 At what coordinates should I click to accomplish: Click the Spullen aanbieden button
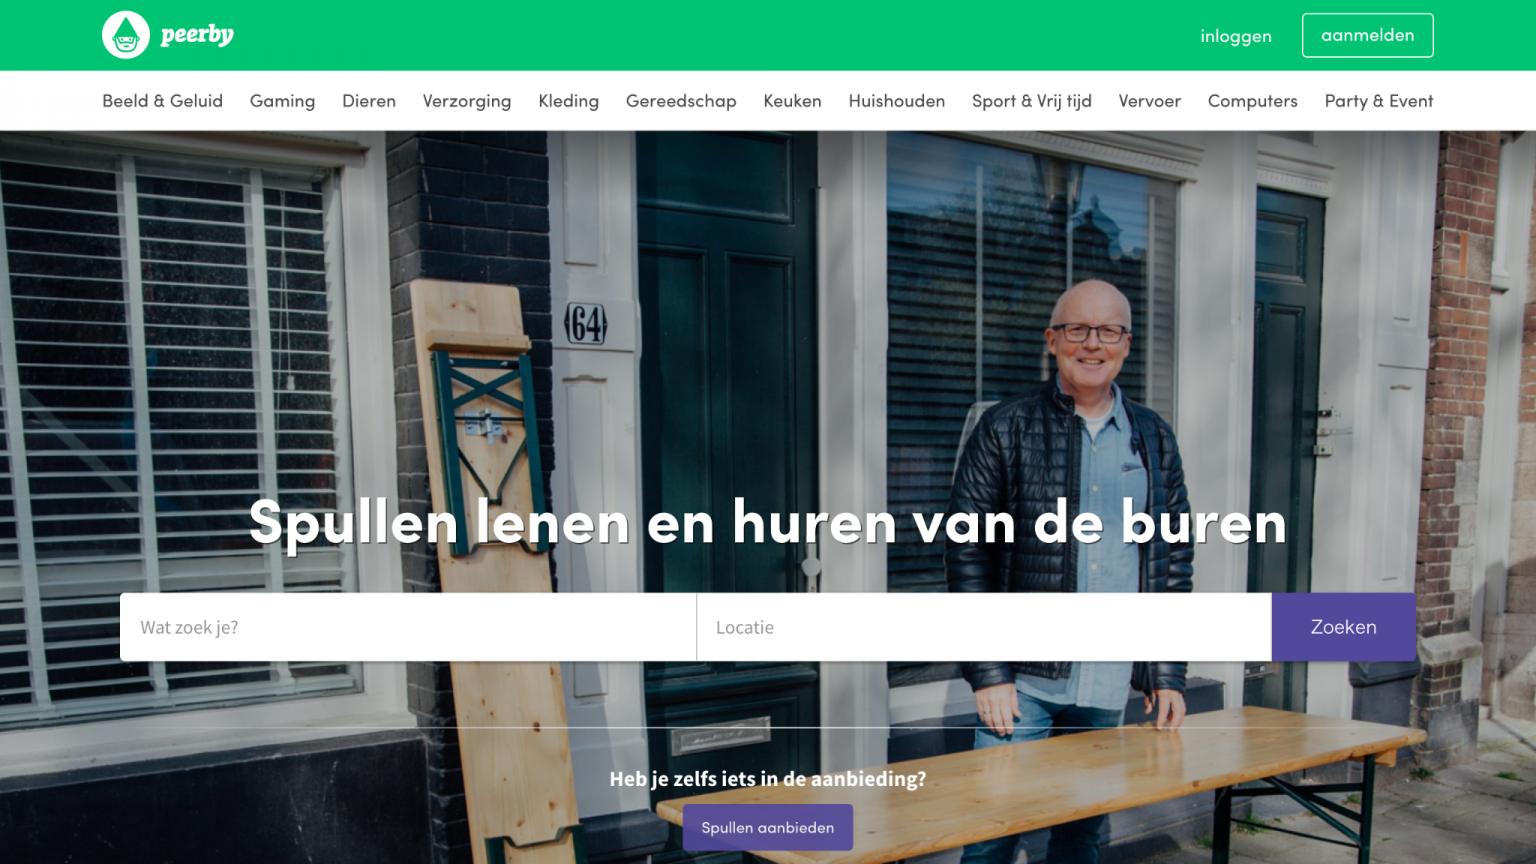pyautogui.click(x=768, y=827)
